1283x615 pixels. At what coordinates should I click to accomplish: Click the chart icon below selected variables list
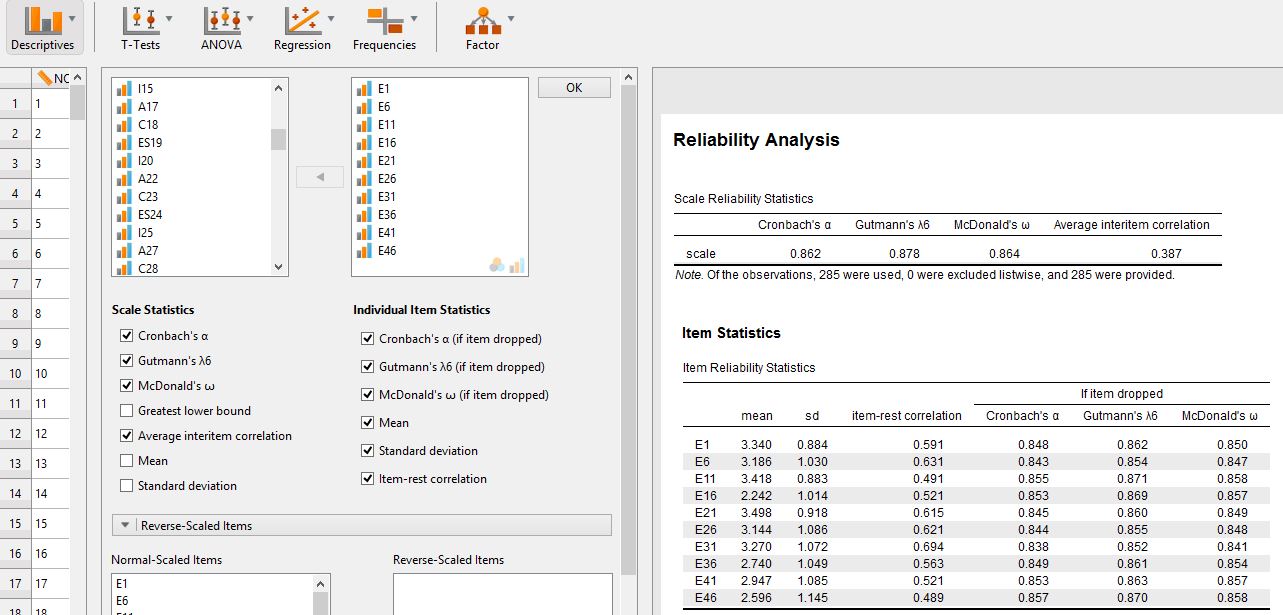pos(518,264)
